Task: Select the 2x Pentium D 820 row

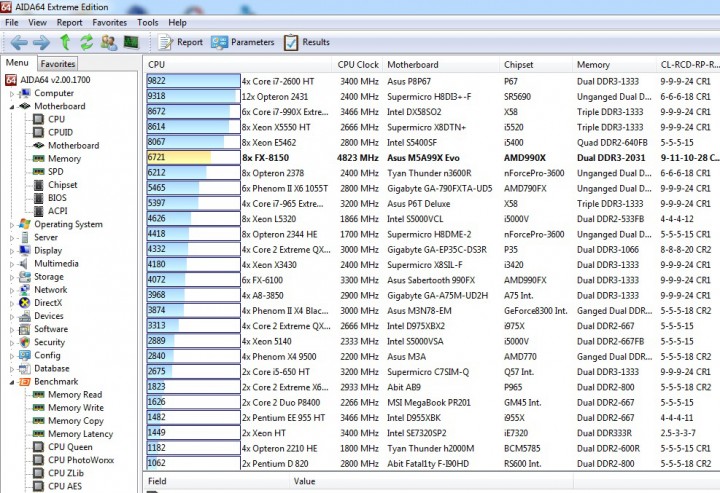Action: [x=433, y=464]
